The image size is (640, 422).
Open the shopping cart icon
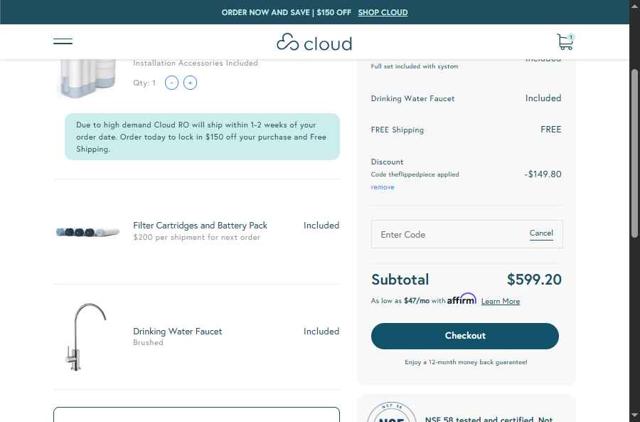[x=565, y=41]
